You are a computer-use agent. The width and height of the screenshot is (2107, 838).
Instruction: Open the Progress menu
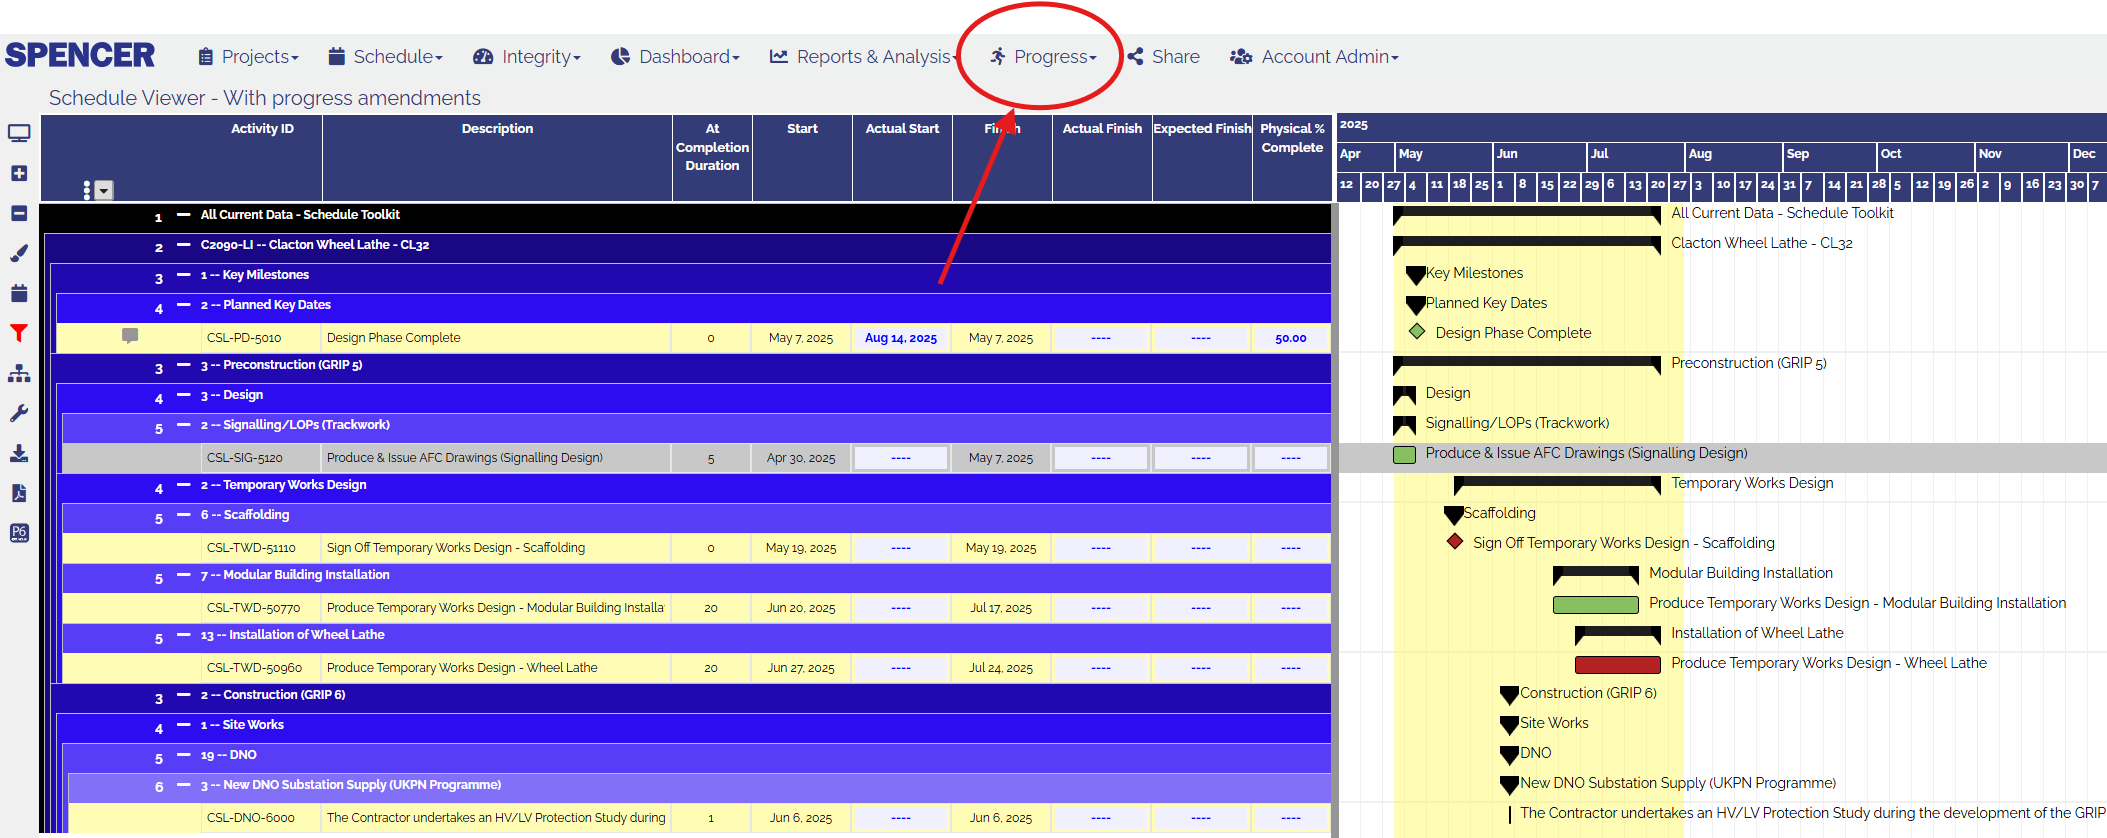pyautogui.click(x=1043, y=57)
